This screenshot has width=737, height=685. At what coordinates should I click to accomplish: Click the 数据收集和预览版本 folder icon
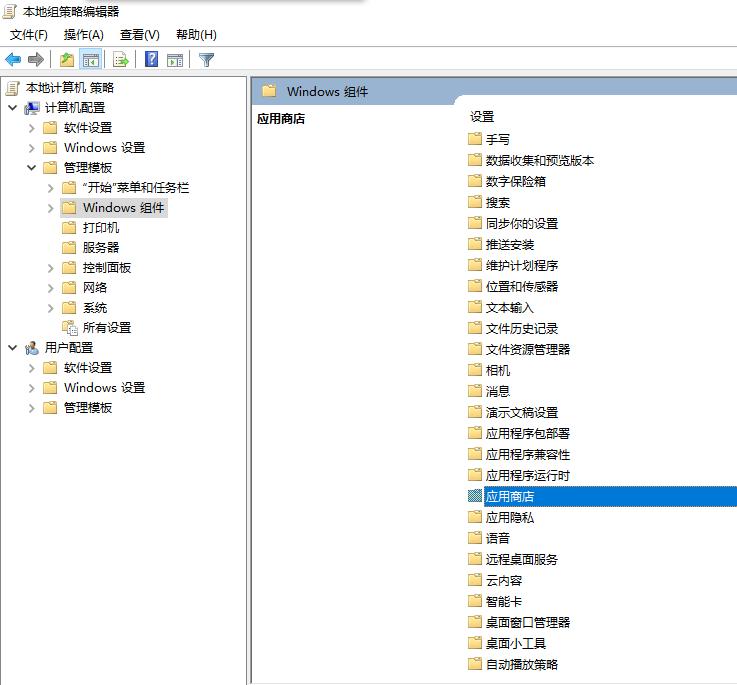475,160
